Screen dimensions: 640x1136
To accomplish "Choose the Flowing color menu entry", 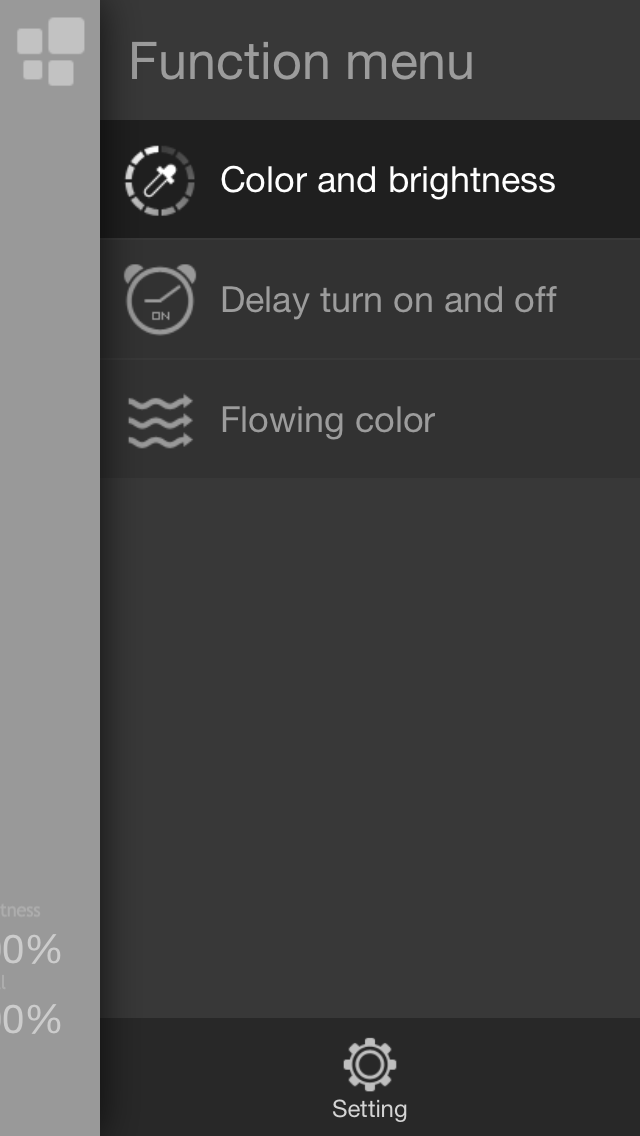I will [x=370, y=419].
